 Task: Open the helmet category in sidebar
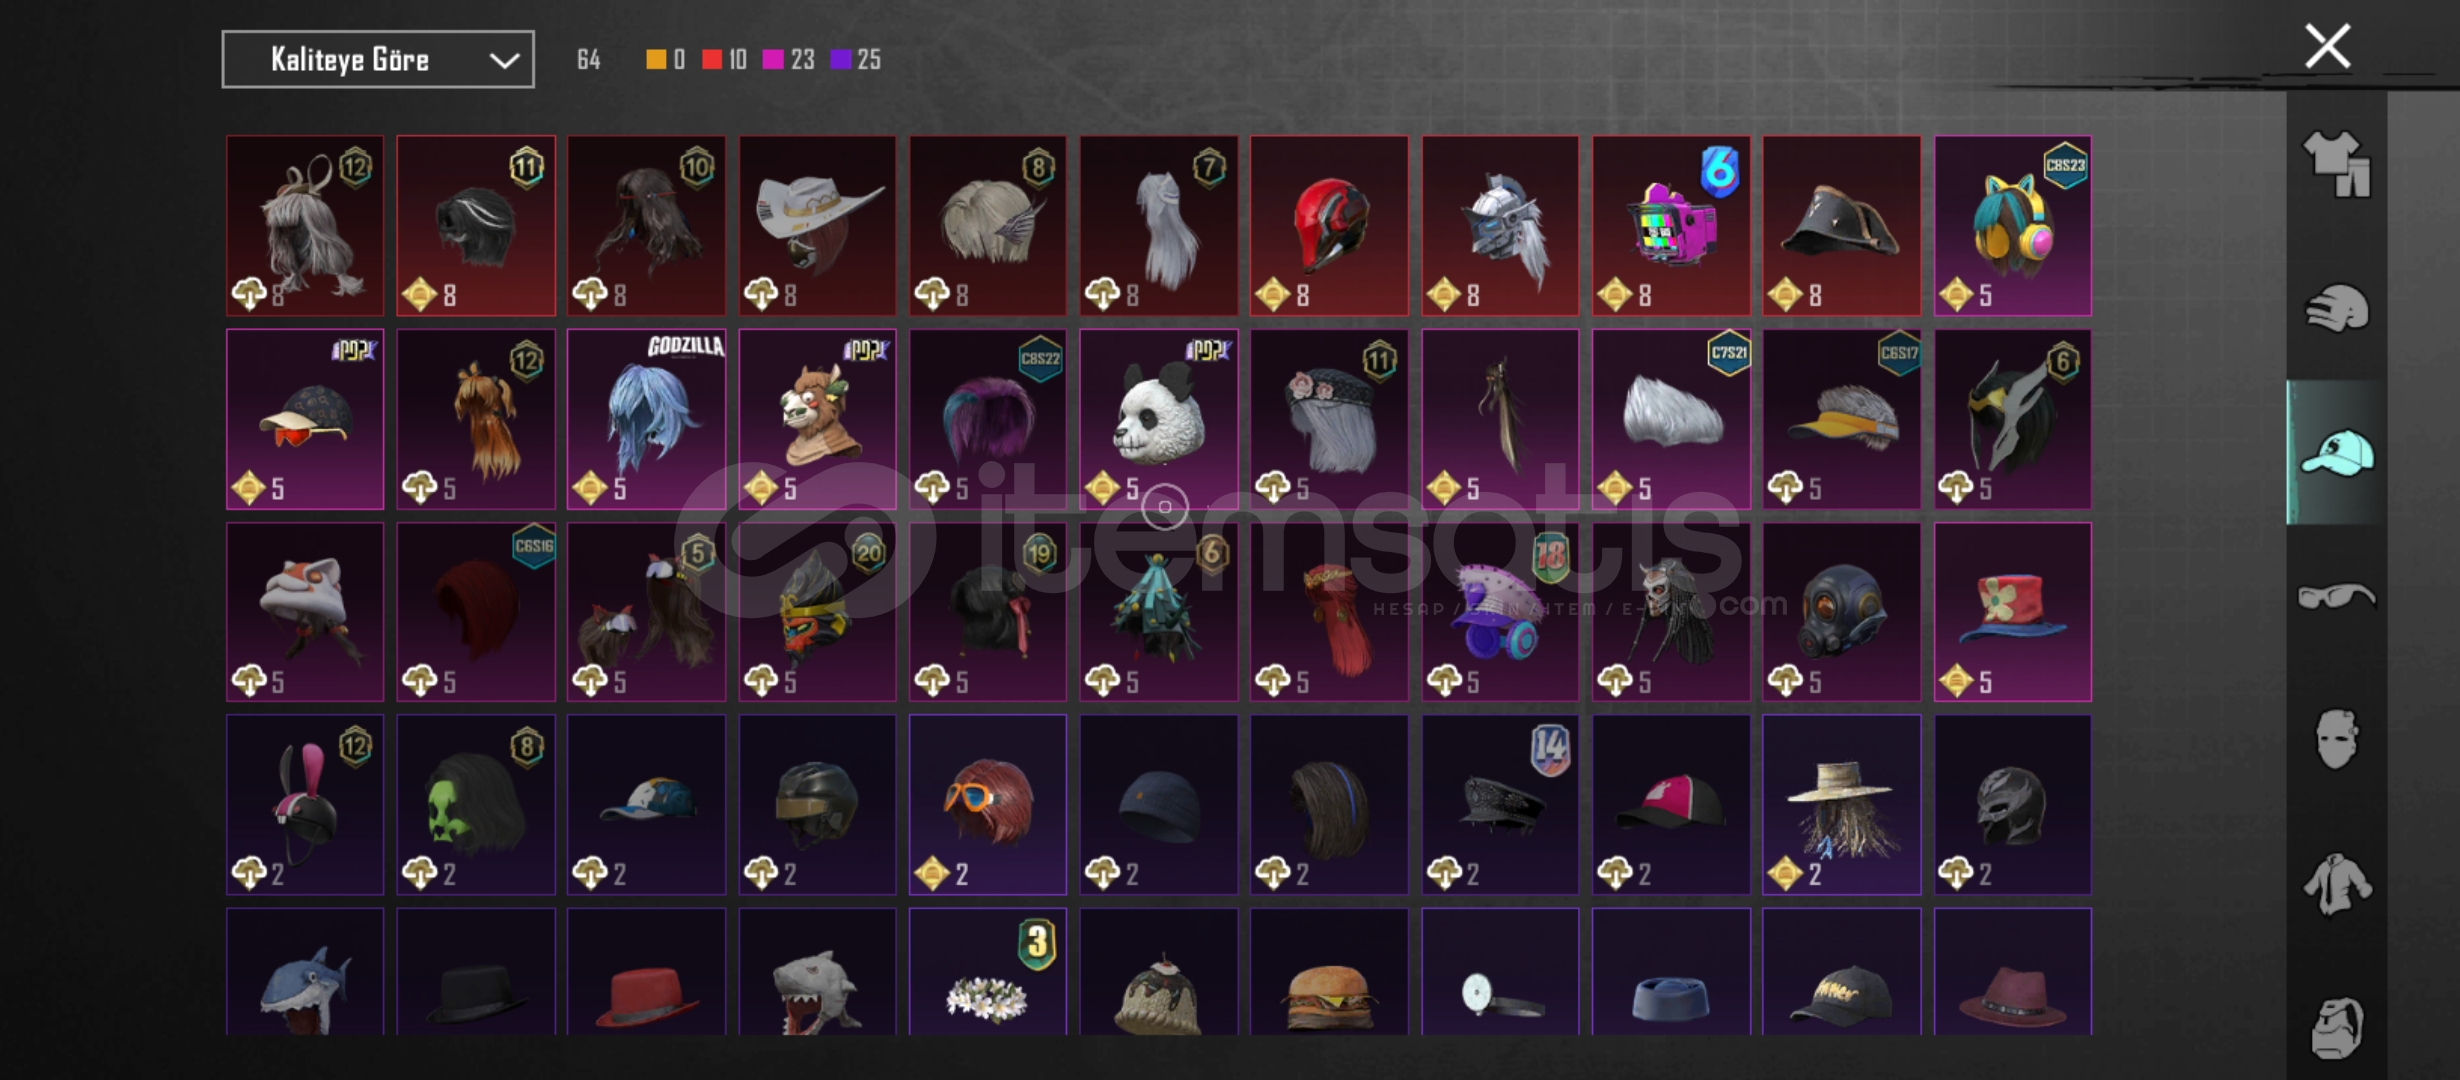(2337, 309)
